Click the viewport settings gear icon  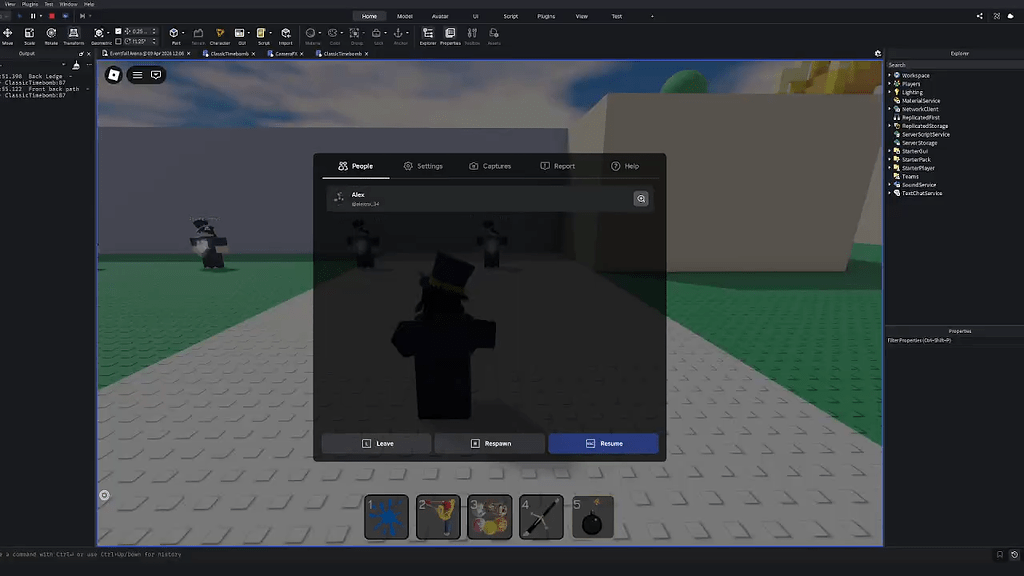pos(878,54)
